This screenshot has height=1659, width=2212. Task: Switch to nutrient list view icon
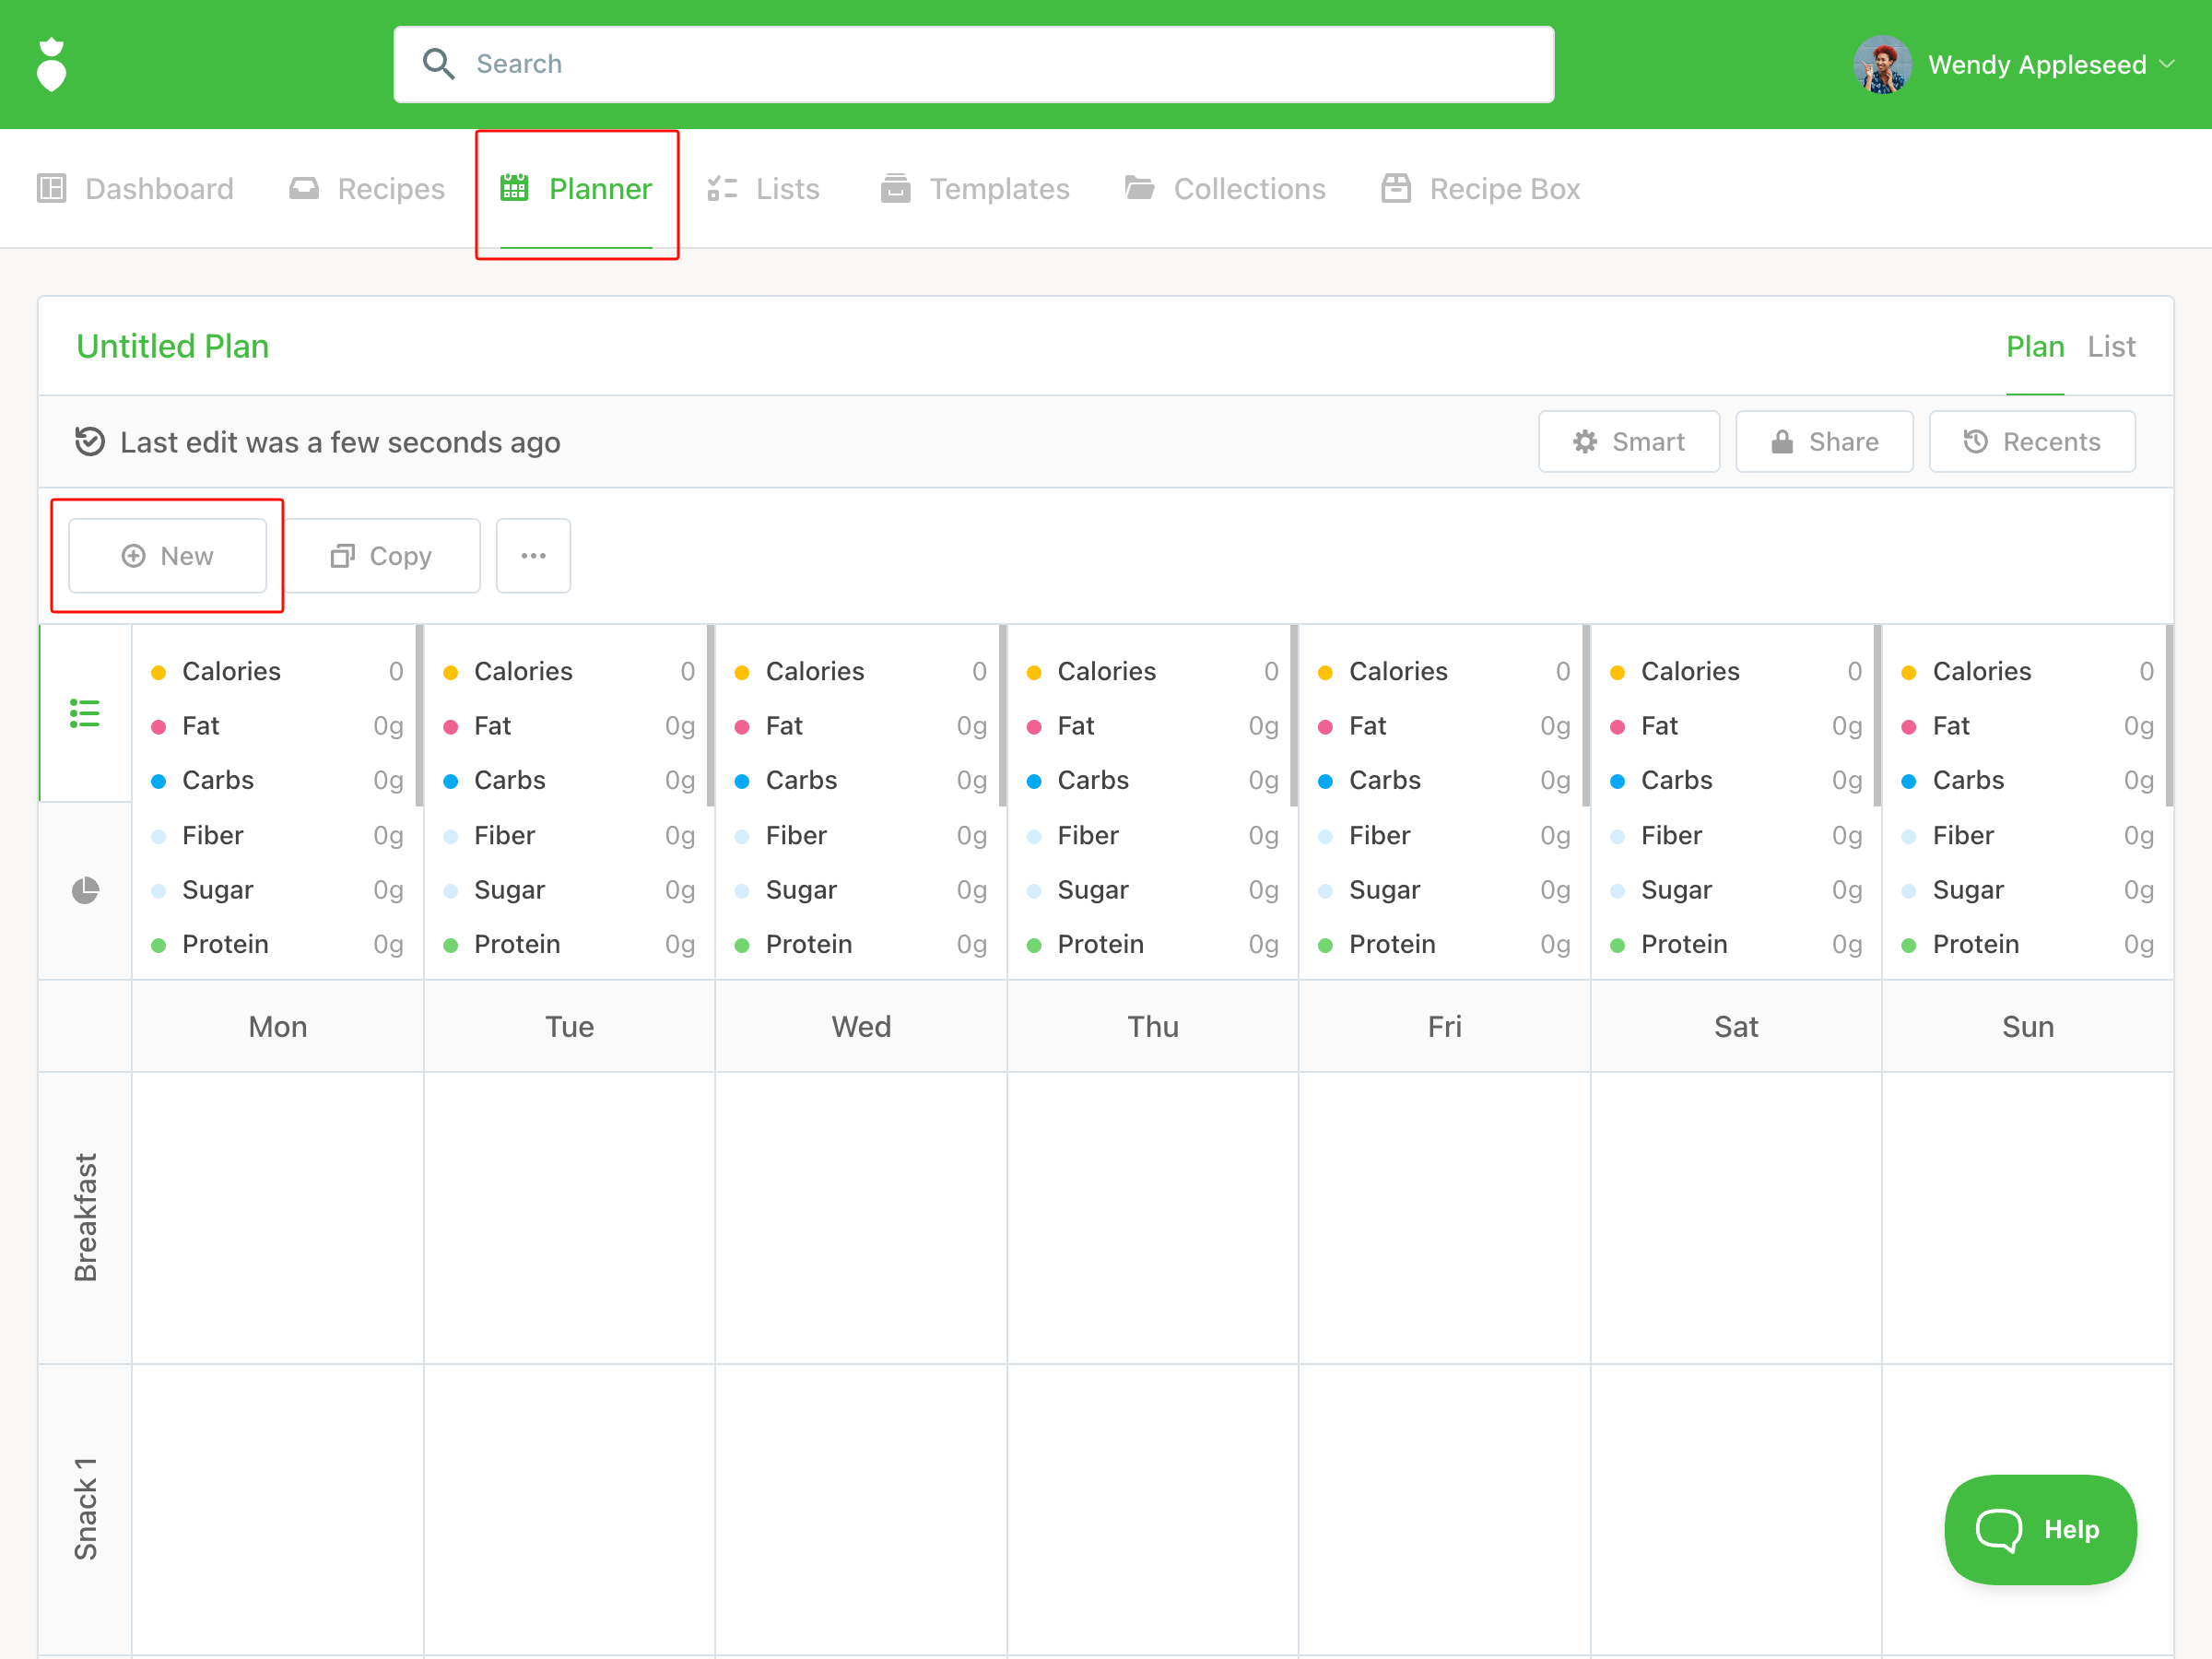click(x=85, y=713)
